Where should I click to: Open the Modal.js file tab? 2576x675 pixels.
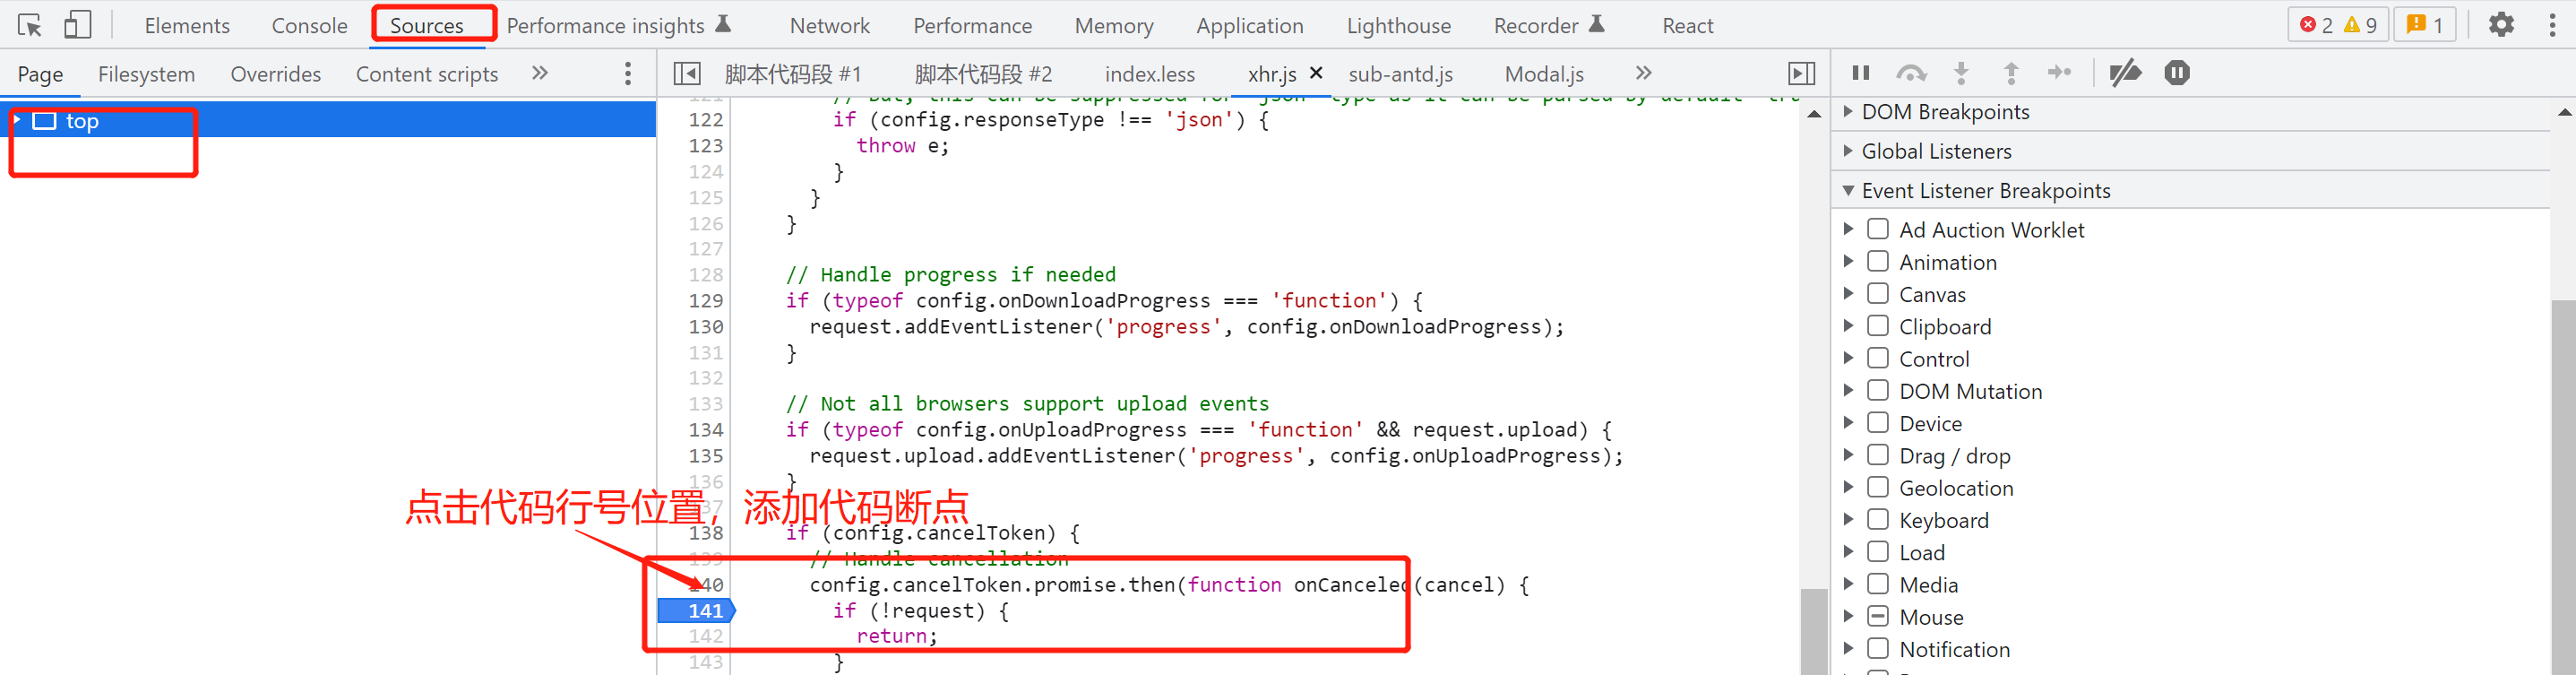coord(1544,74)
